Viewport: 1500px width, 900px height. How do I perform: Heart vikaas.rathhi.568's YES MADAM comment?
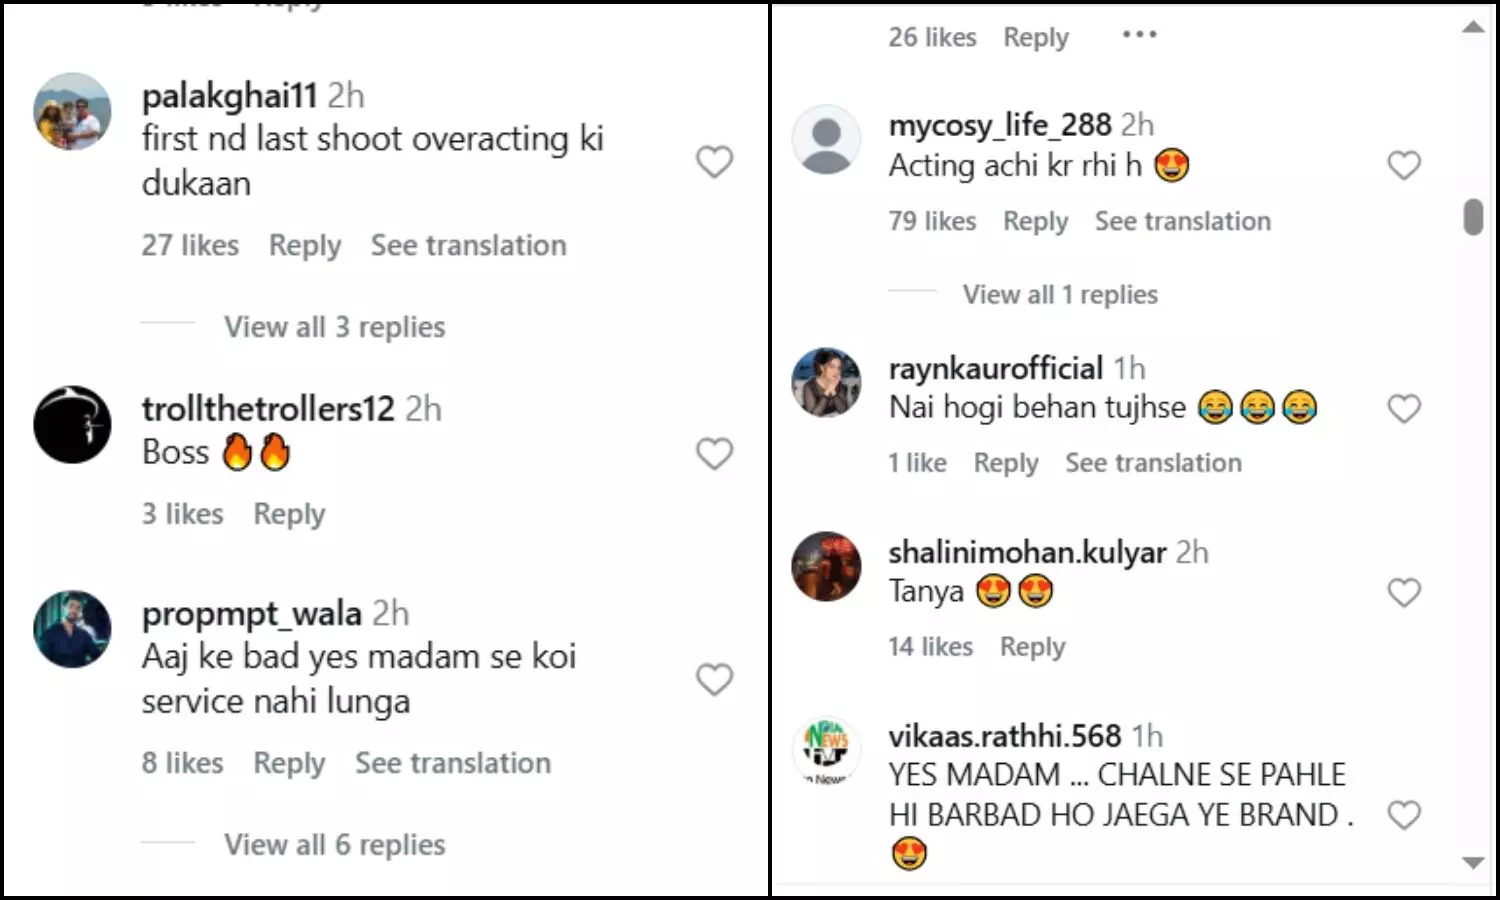tap(1404, 815)
